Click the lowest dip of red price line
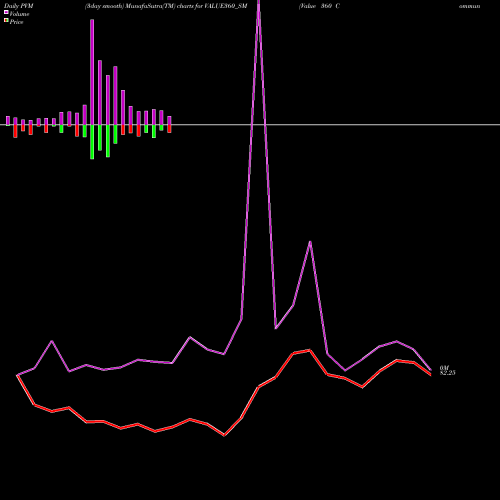The width and height of the screenshot is (500, 500). click(224, 435)
